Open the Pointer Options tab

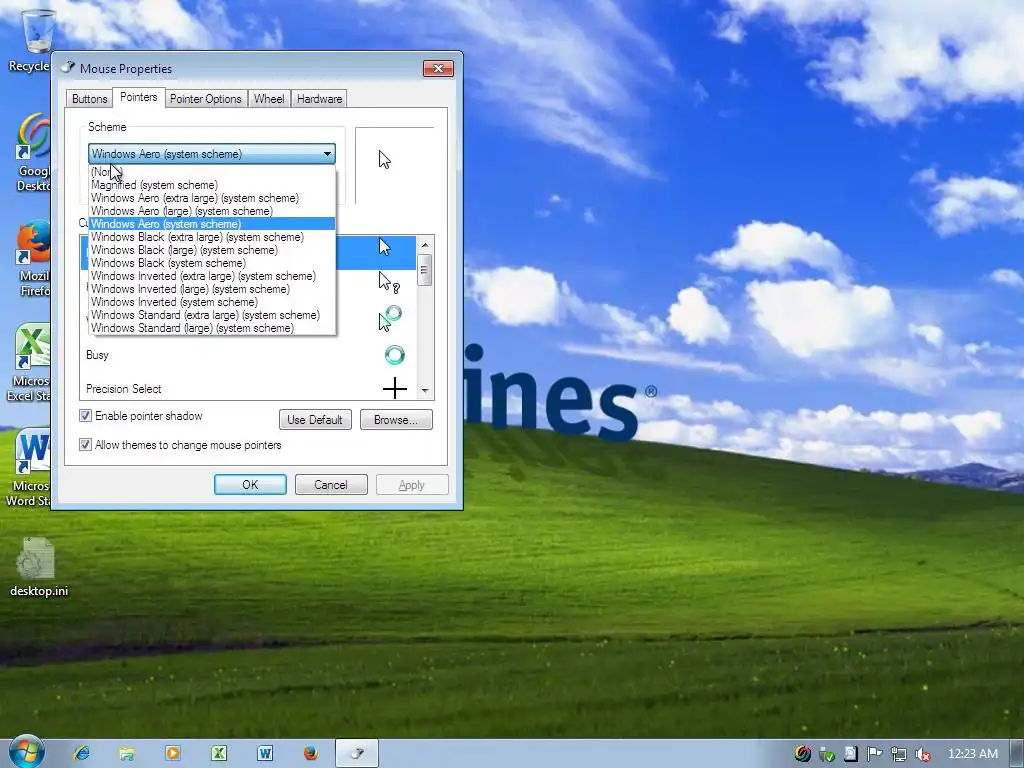[206, 99]
